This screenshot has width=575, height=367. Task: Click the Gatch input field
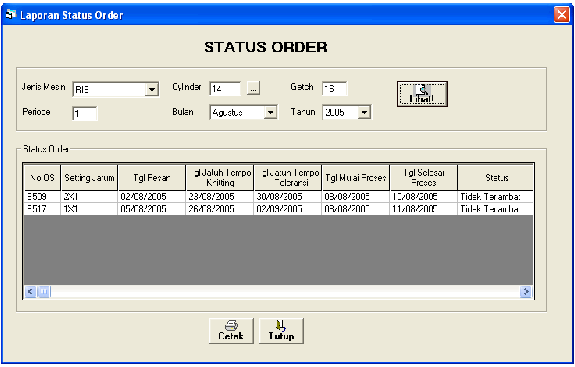pos(334,88)
